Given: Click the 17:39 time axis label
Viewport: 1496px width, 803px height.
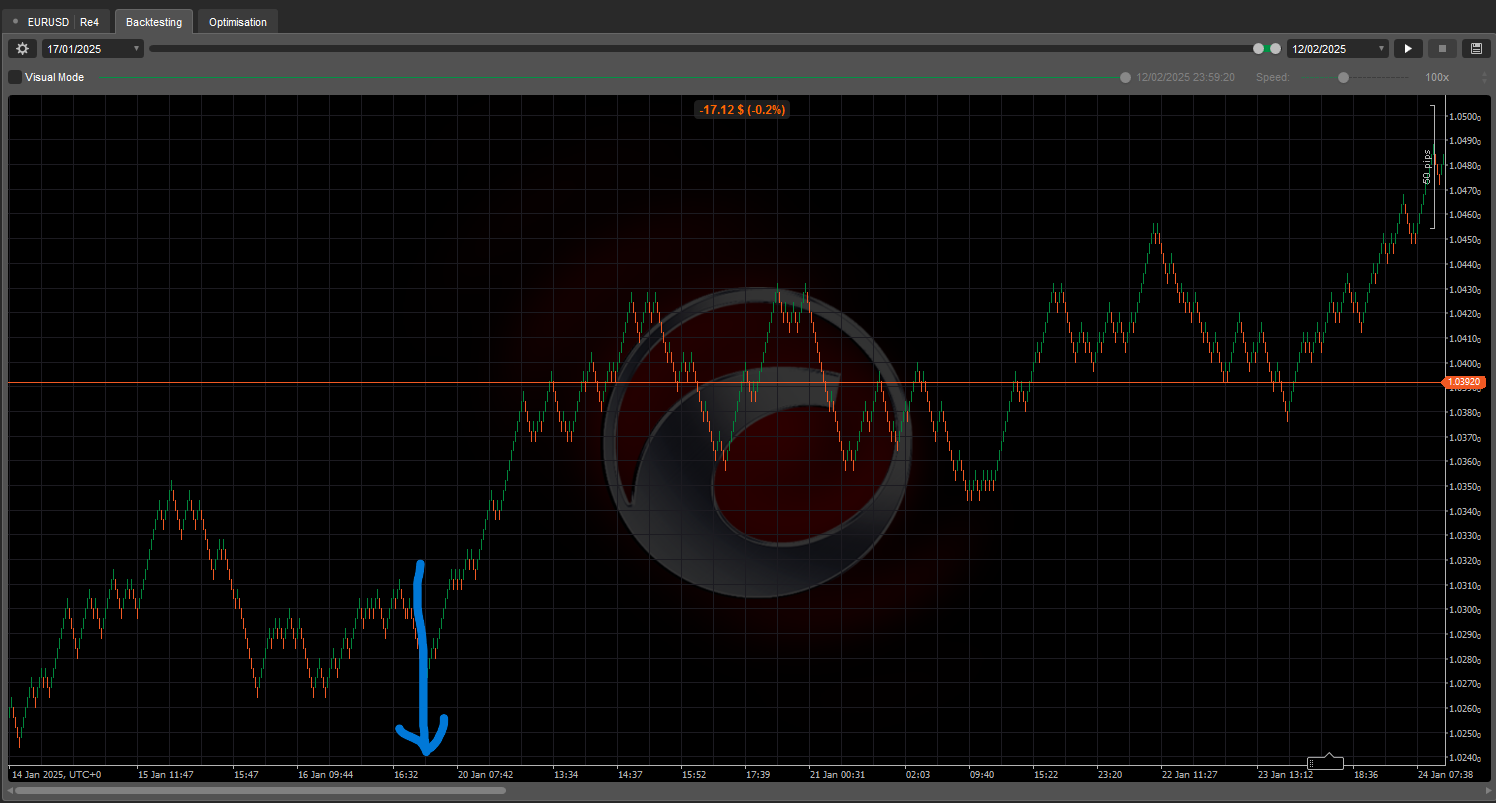Looking at the screenshot, I should [758, 774].
